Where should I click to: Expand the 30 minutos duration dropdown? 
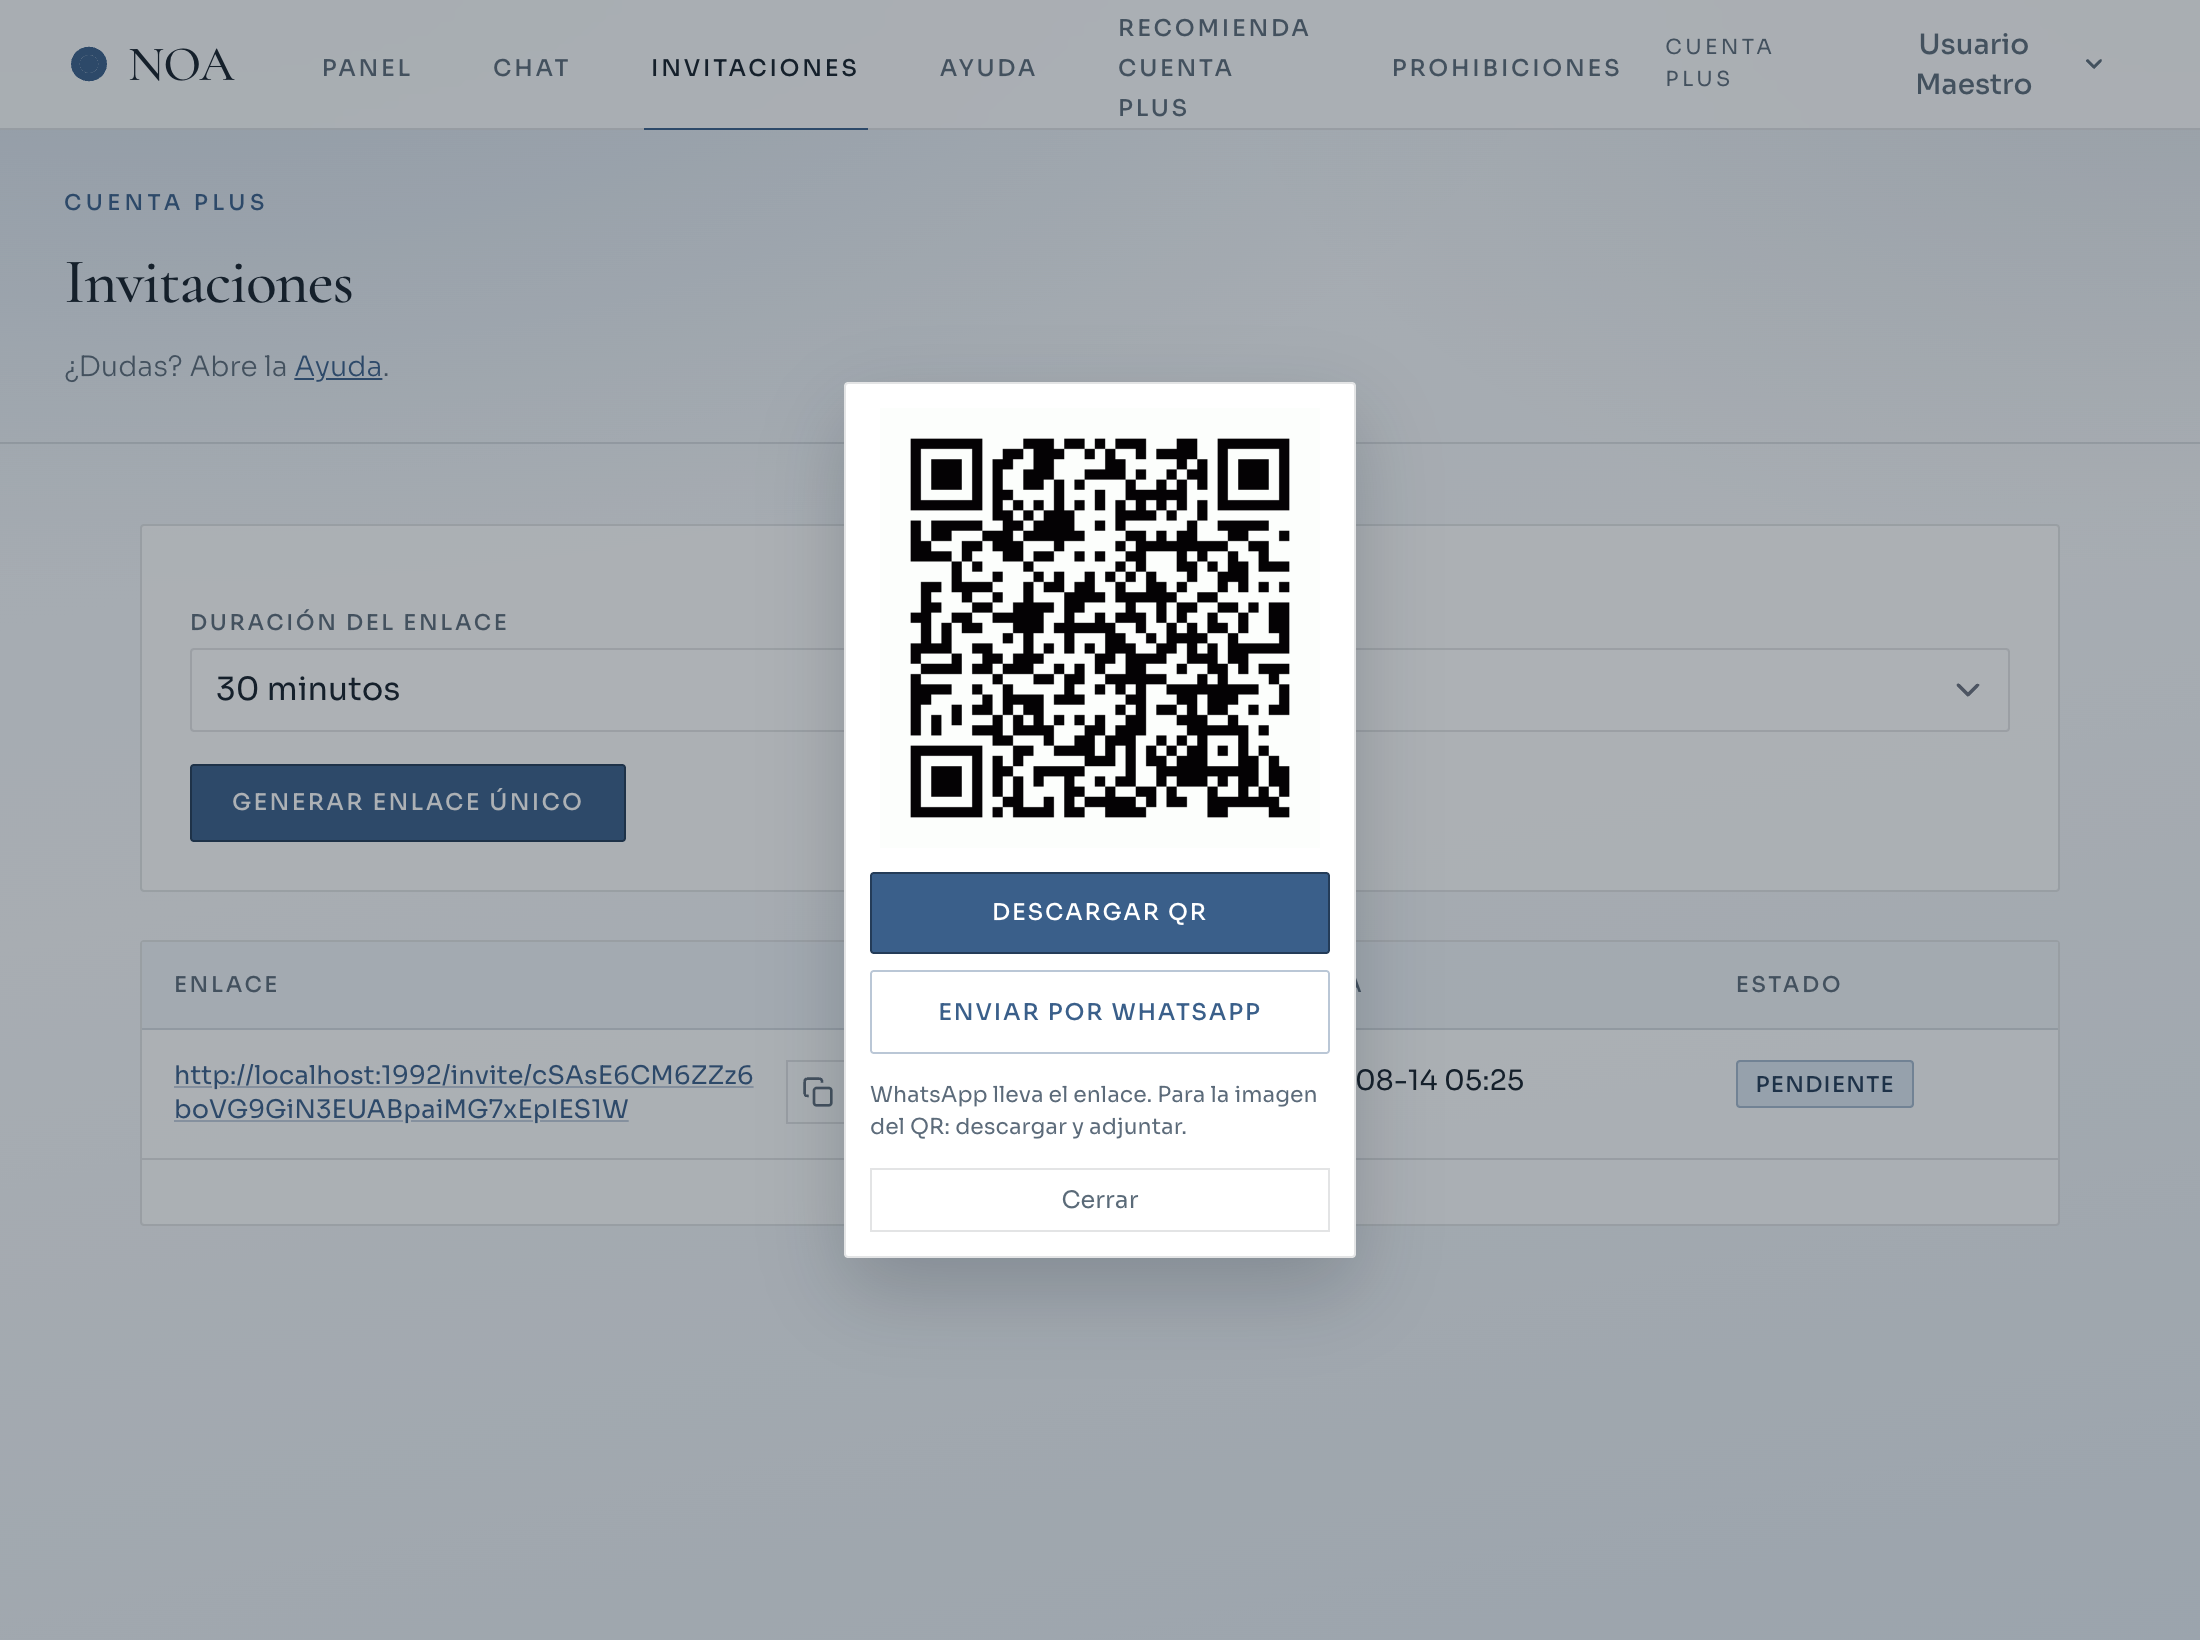pos(1099,690)
